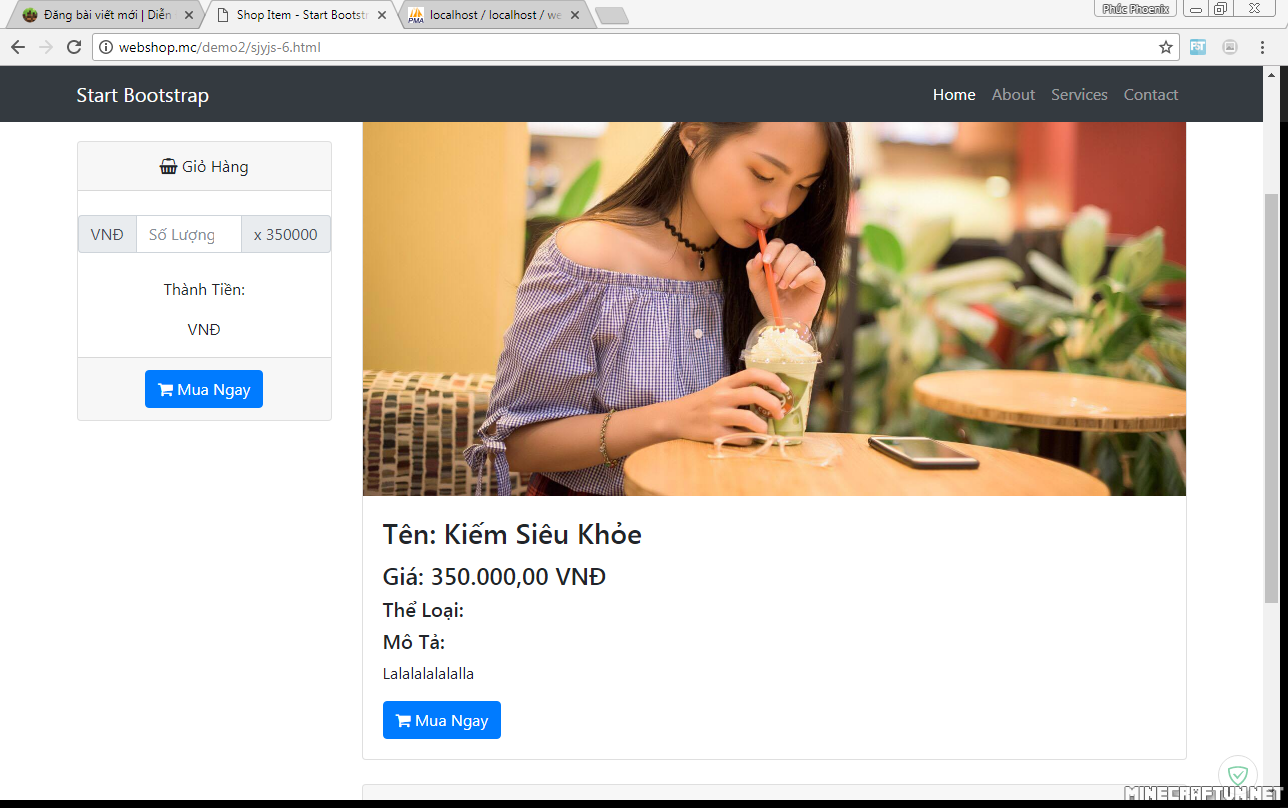
Task: Close the 'localhost / localhost' tab
Action: (x=574, y=15)
